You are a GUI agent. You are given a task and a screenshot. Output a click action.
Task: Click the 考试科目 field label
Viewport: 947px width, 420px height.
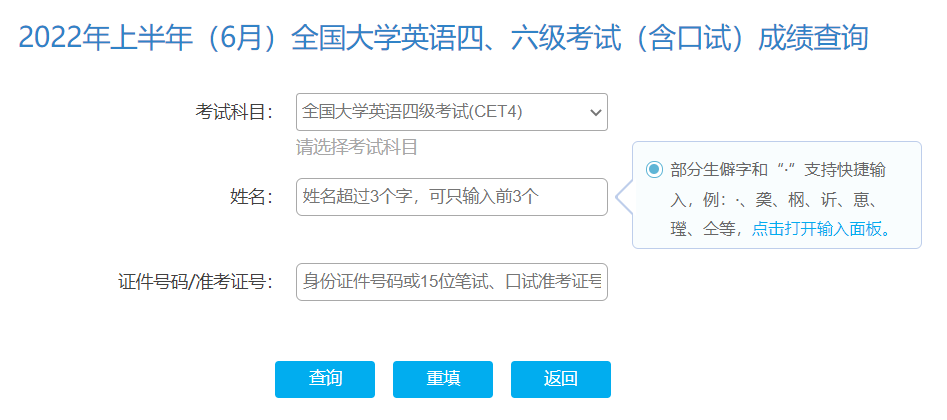tap(234, 112)
